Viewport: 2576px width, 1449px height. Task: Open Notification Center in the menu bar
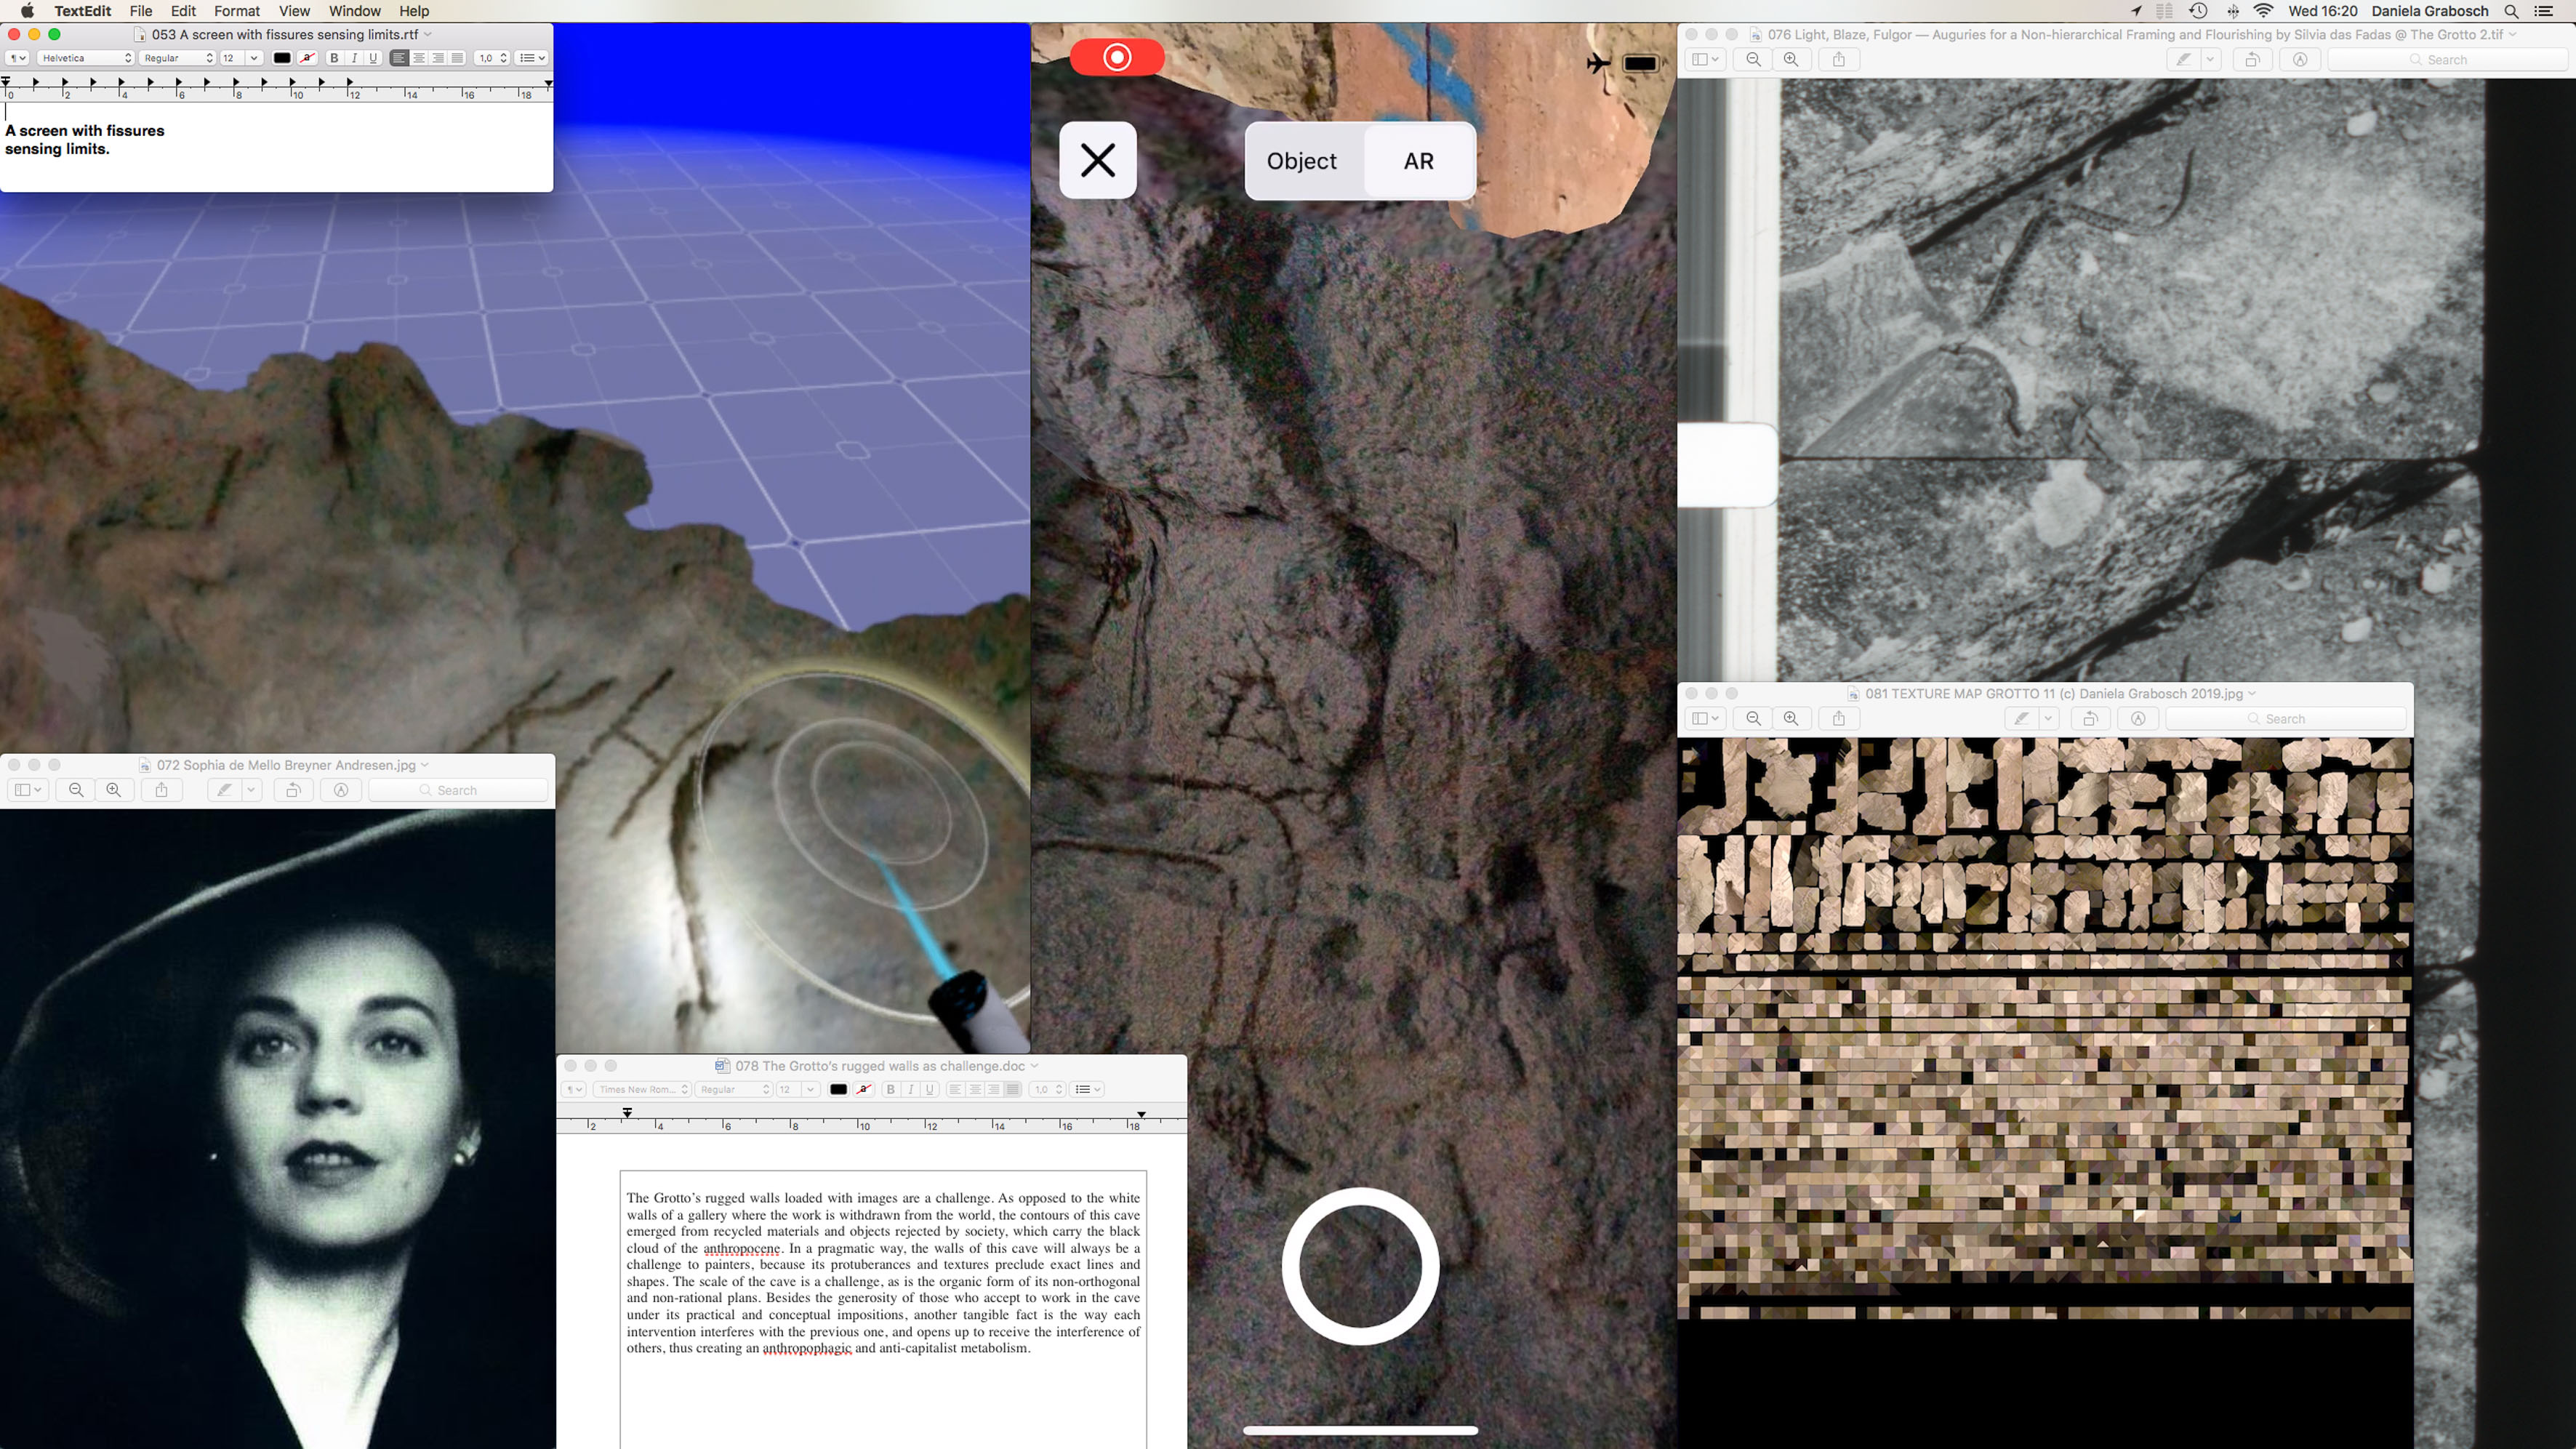point(2544,11)
